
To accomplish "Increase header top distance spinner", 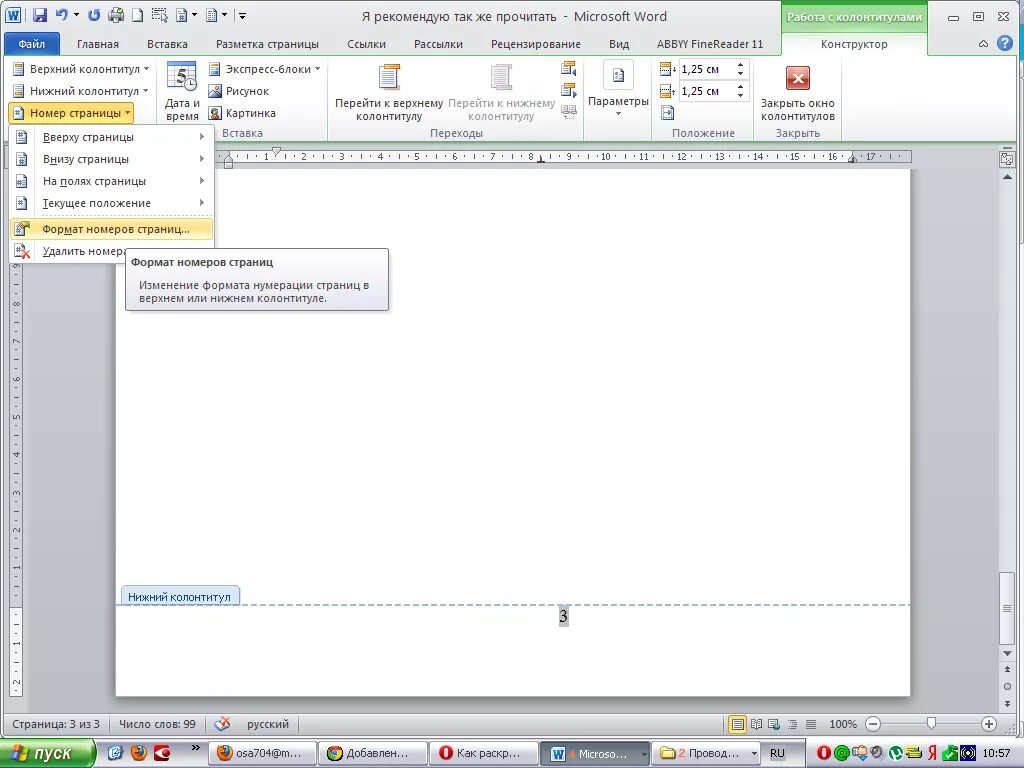I will point(740,65).
